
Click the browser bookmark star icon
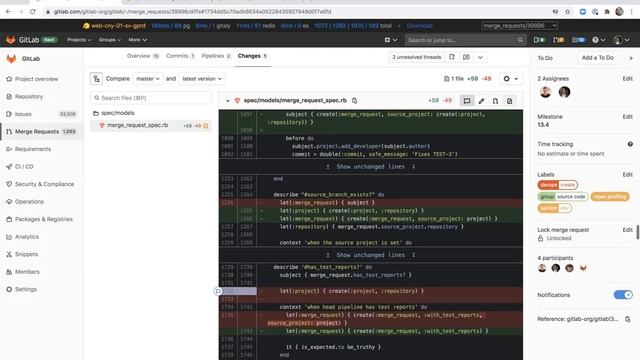(568, 12)
